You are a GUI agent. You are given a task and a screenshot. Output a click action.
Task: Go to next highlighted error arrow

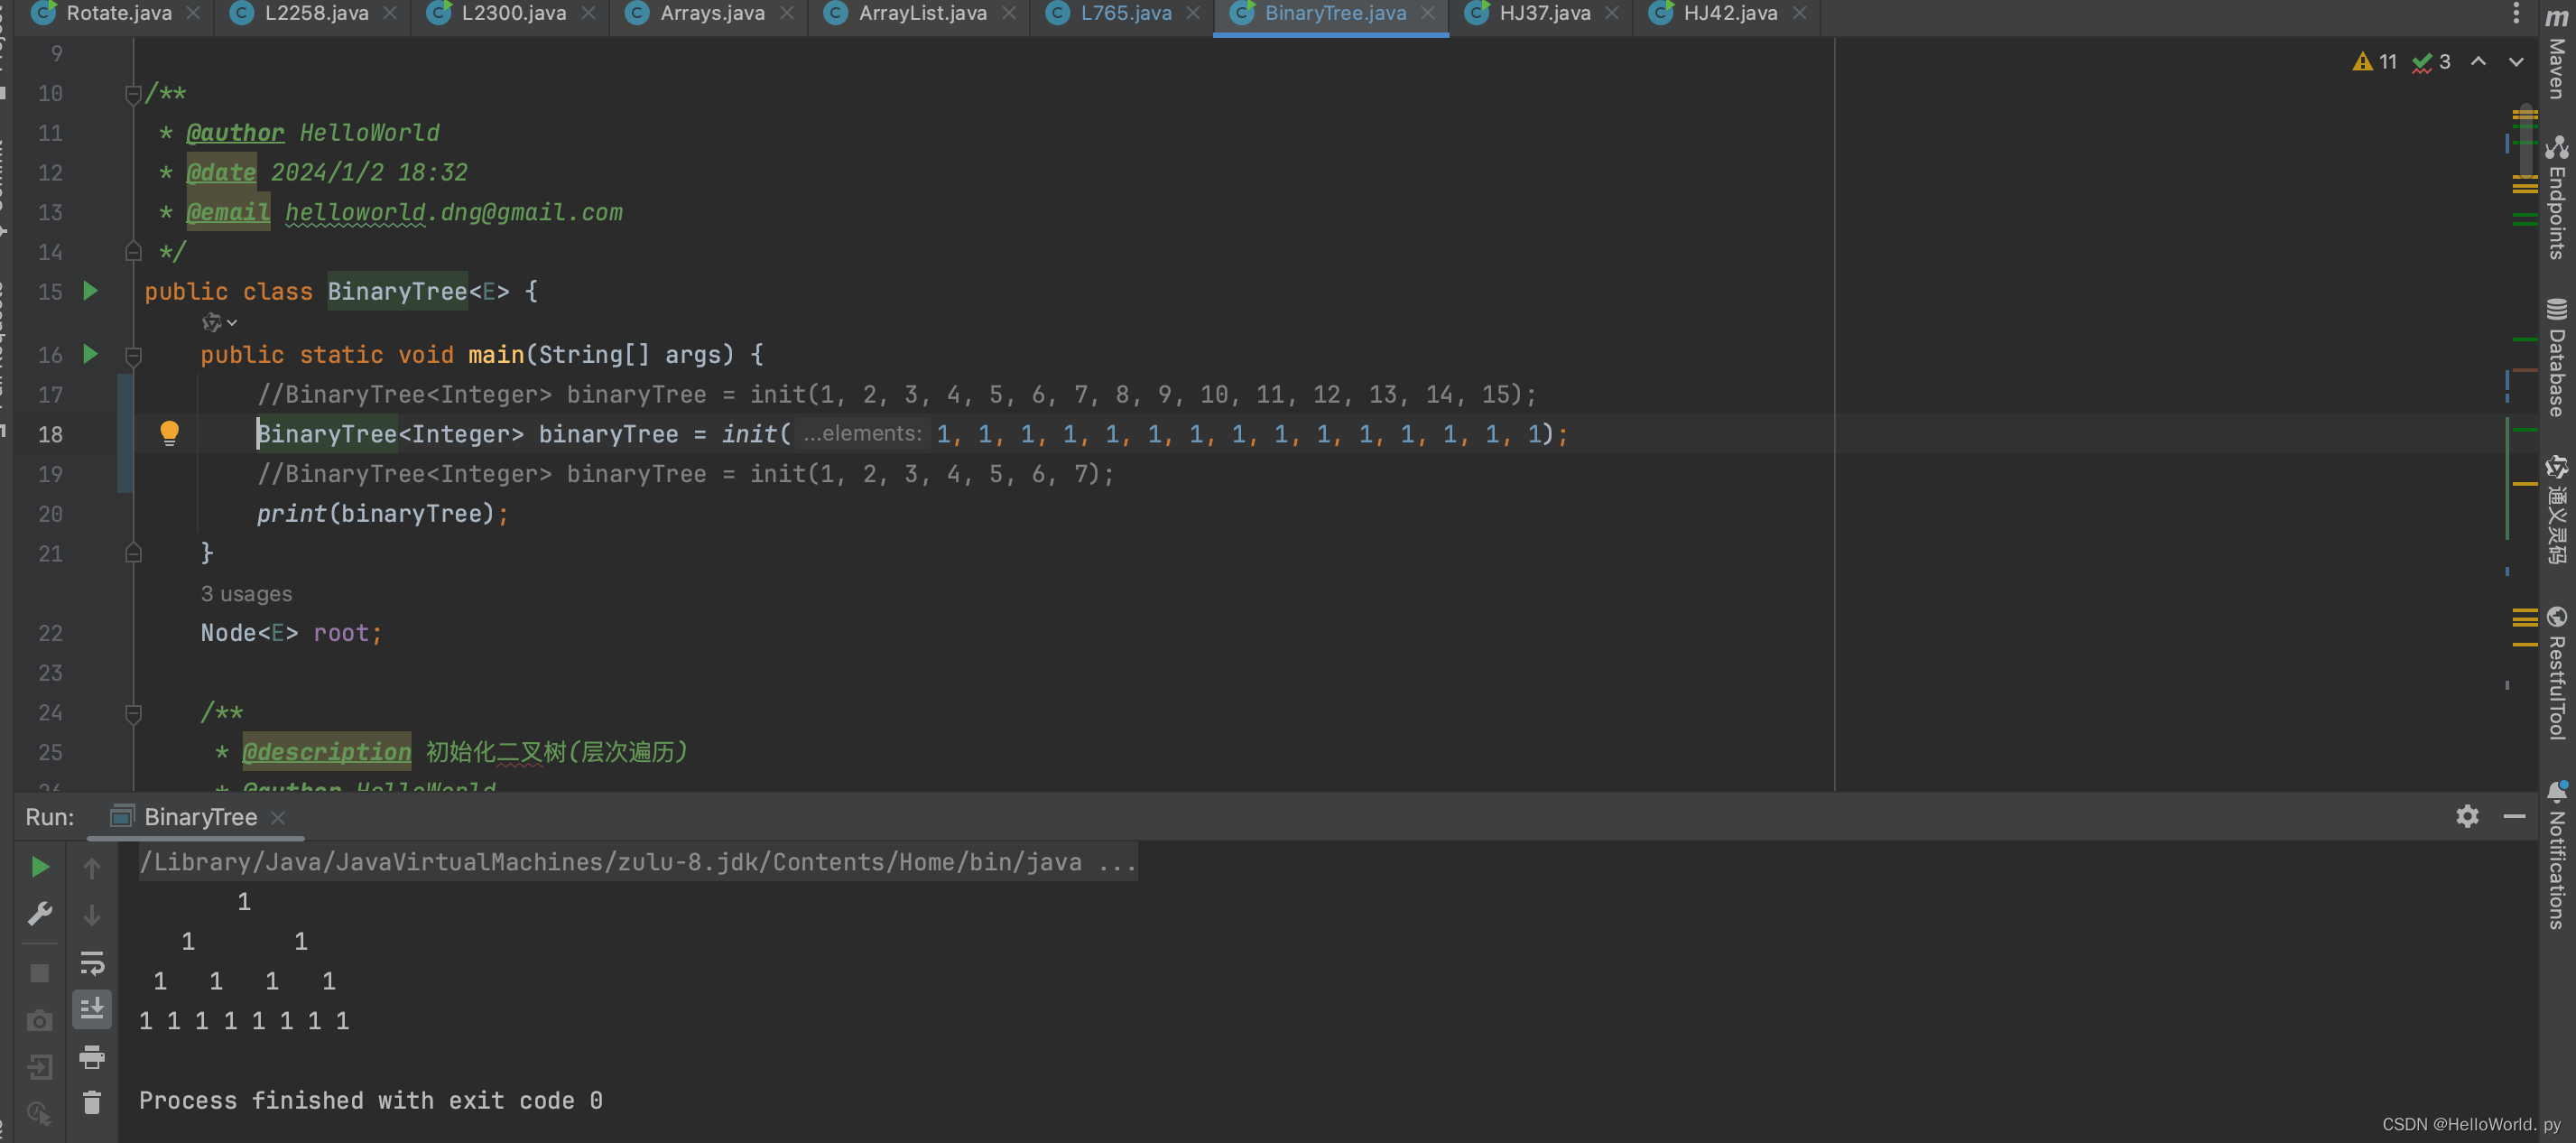tap(2516, 62)
